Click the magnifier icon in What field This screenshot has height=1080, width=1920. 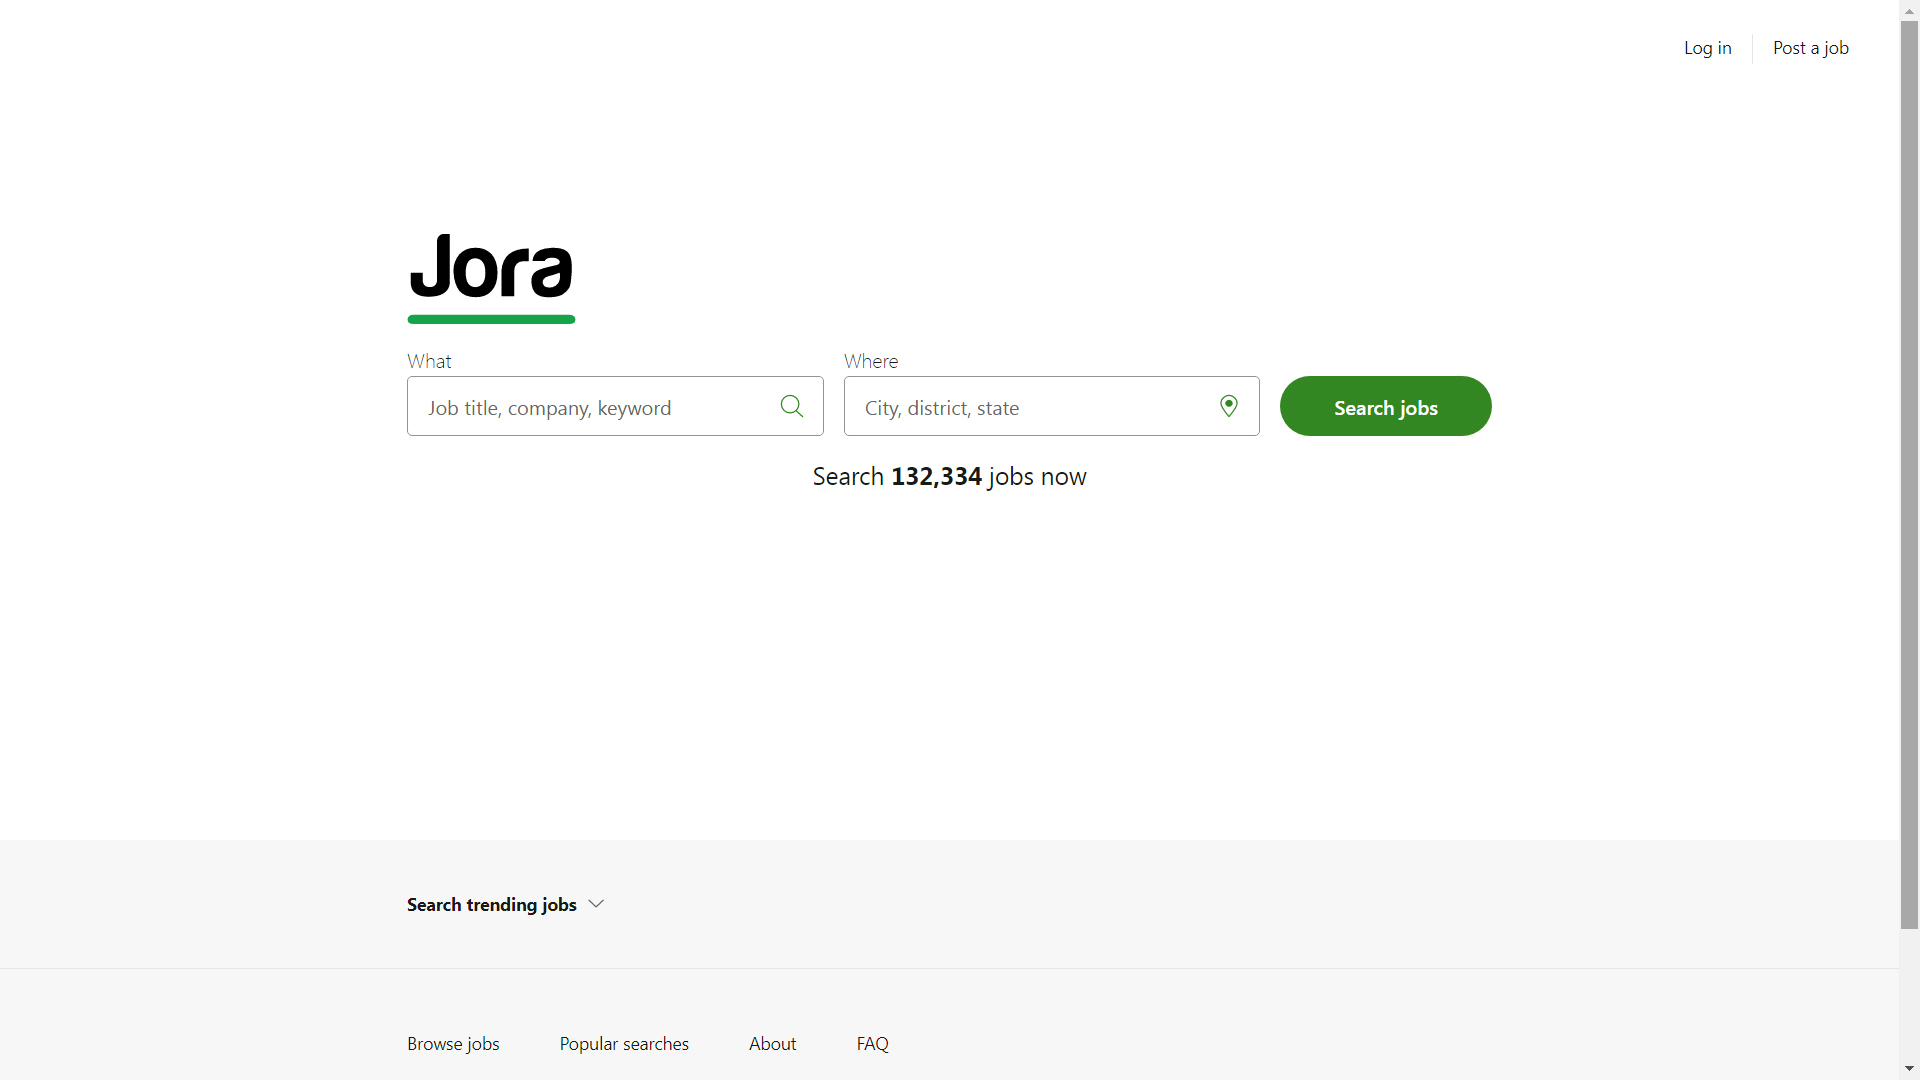click(792, 406)
